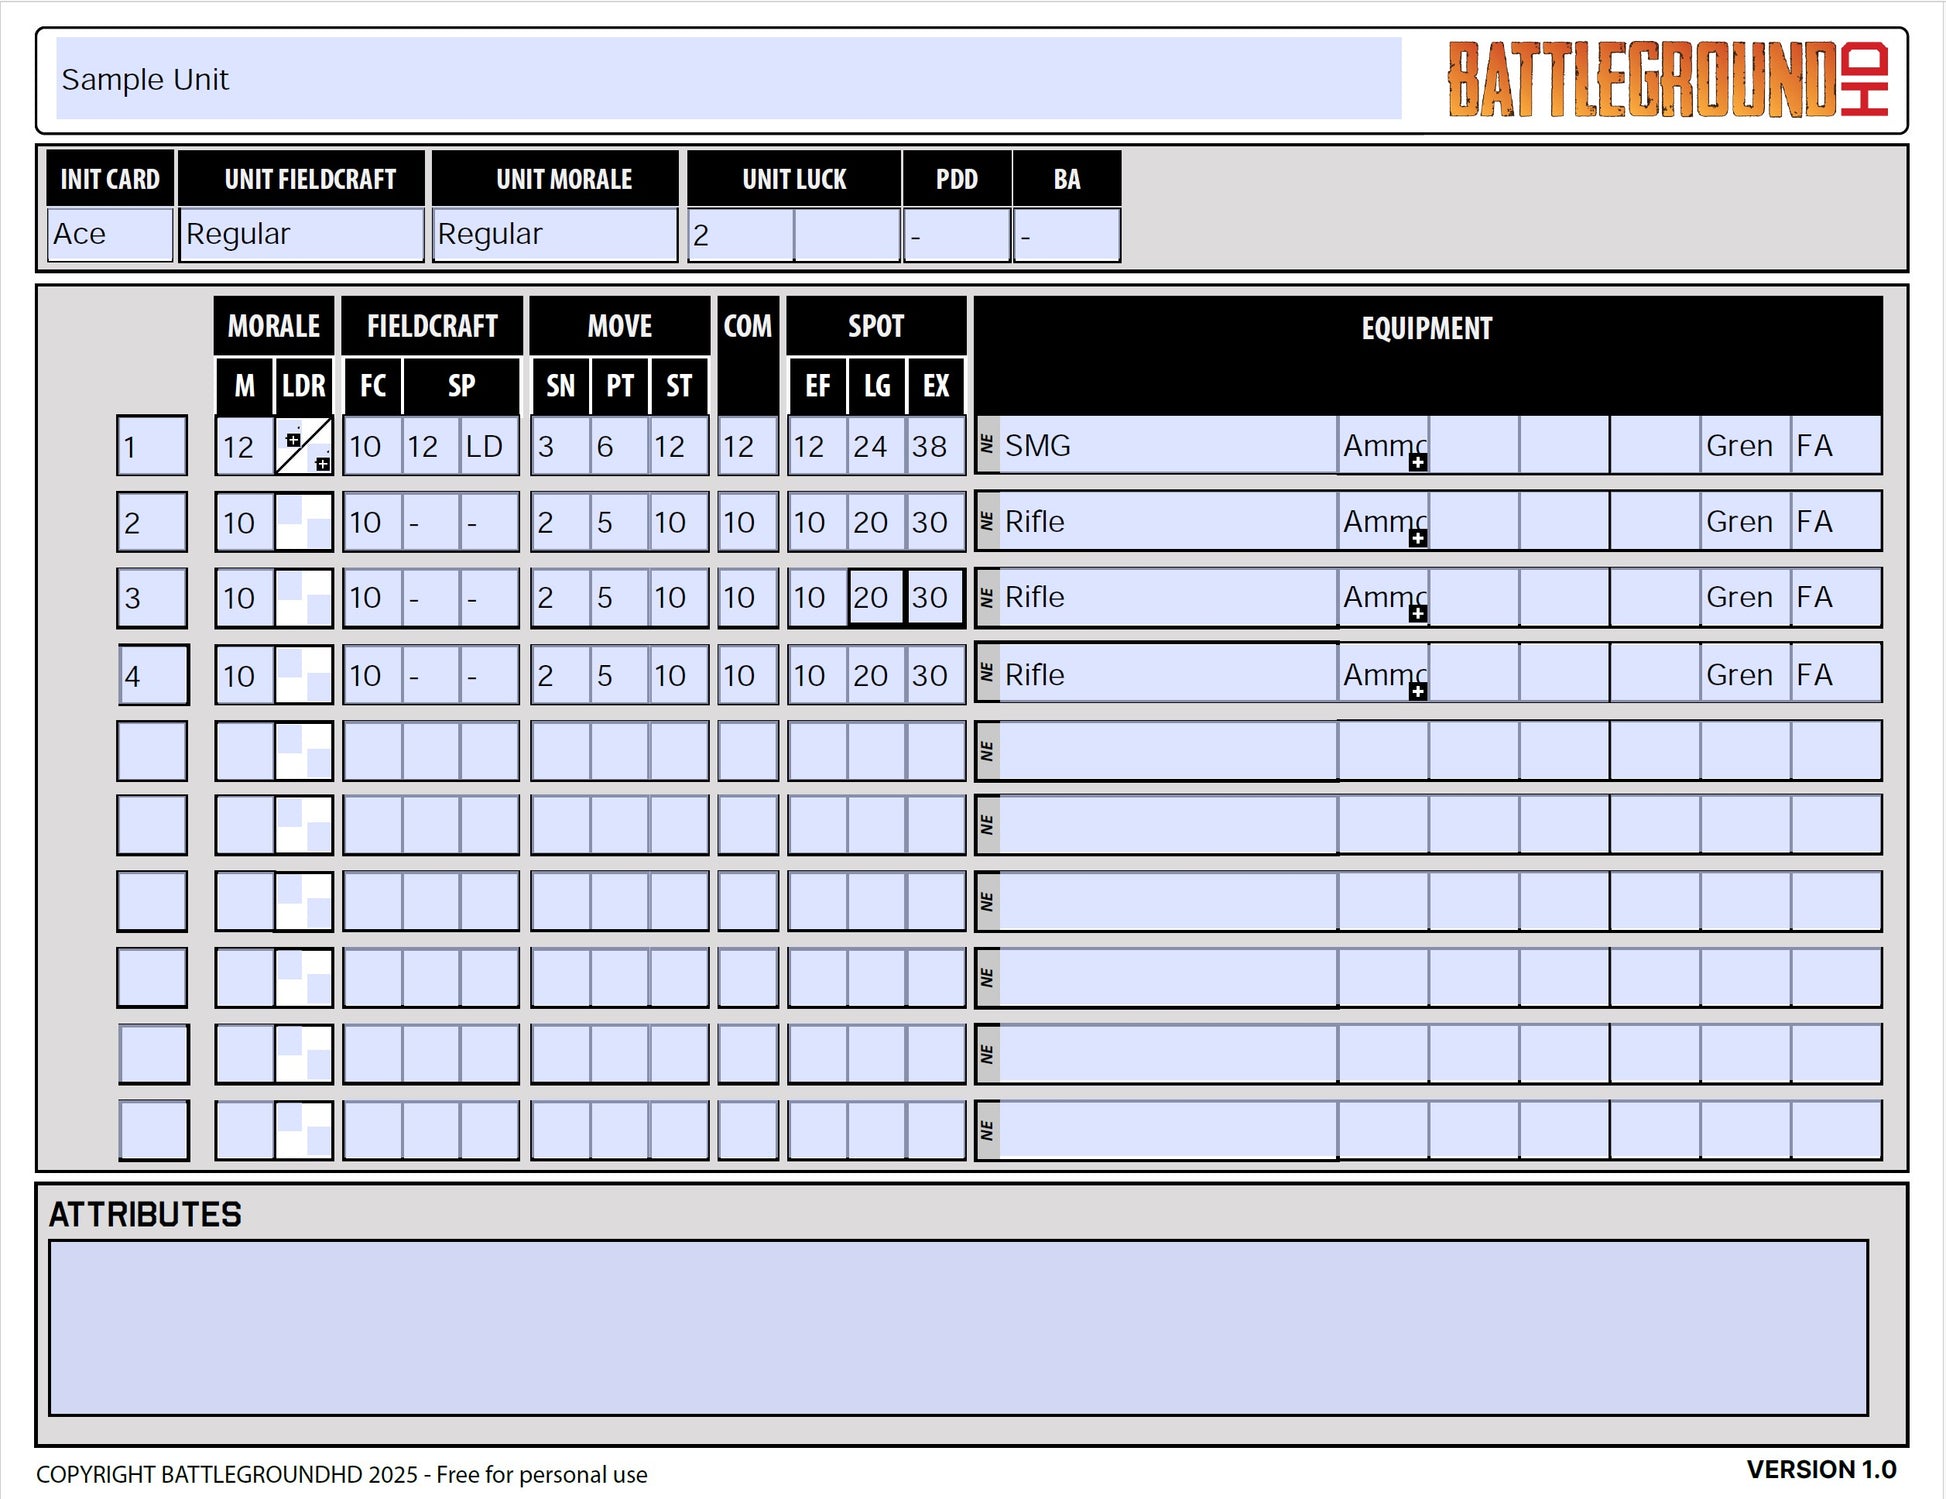Screen dimensions: 1946x1499
Task: Click soldier 1's SP field showing LD
Action: pyautogui.click(x=489, y=446)
